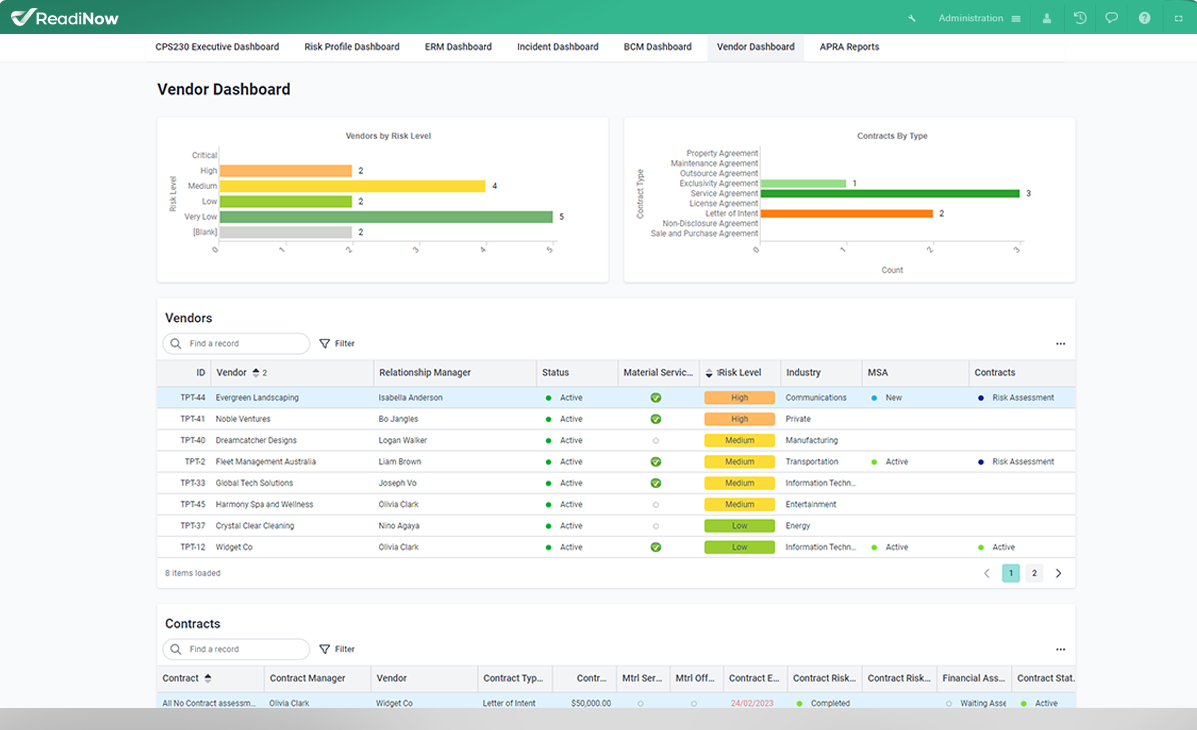Go to page 2 of Vendors
Screen dimensions: 1197x730
coord(1034,574)
